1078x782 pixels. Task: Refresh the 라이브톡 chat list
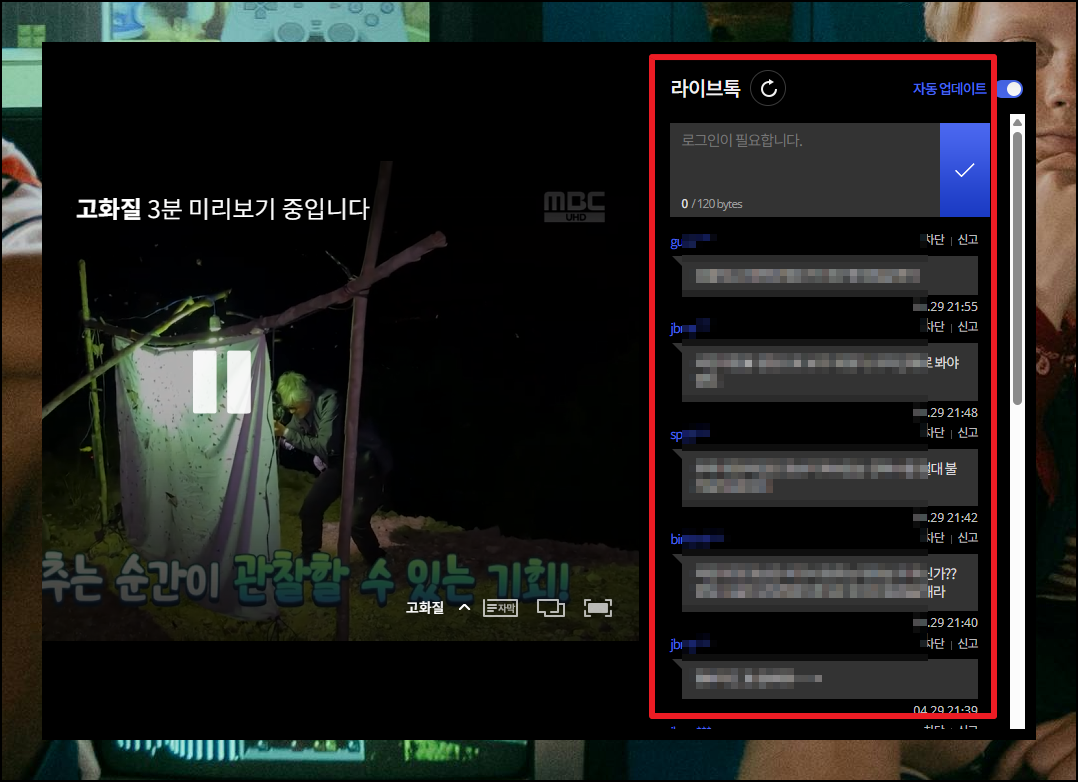pyautogui.click(x=768, y=88)
